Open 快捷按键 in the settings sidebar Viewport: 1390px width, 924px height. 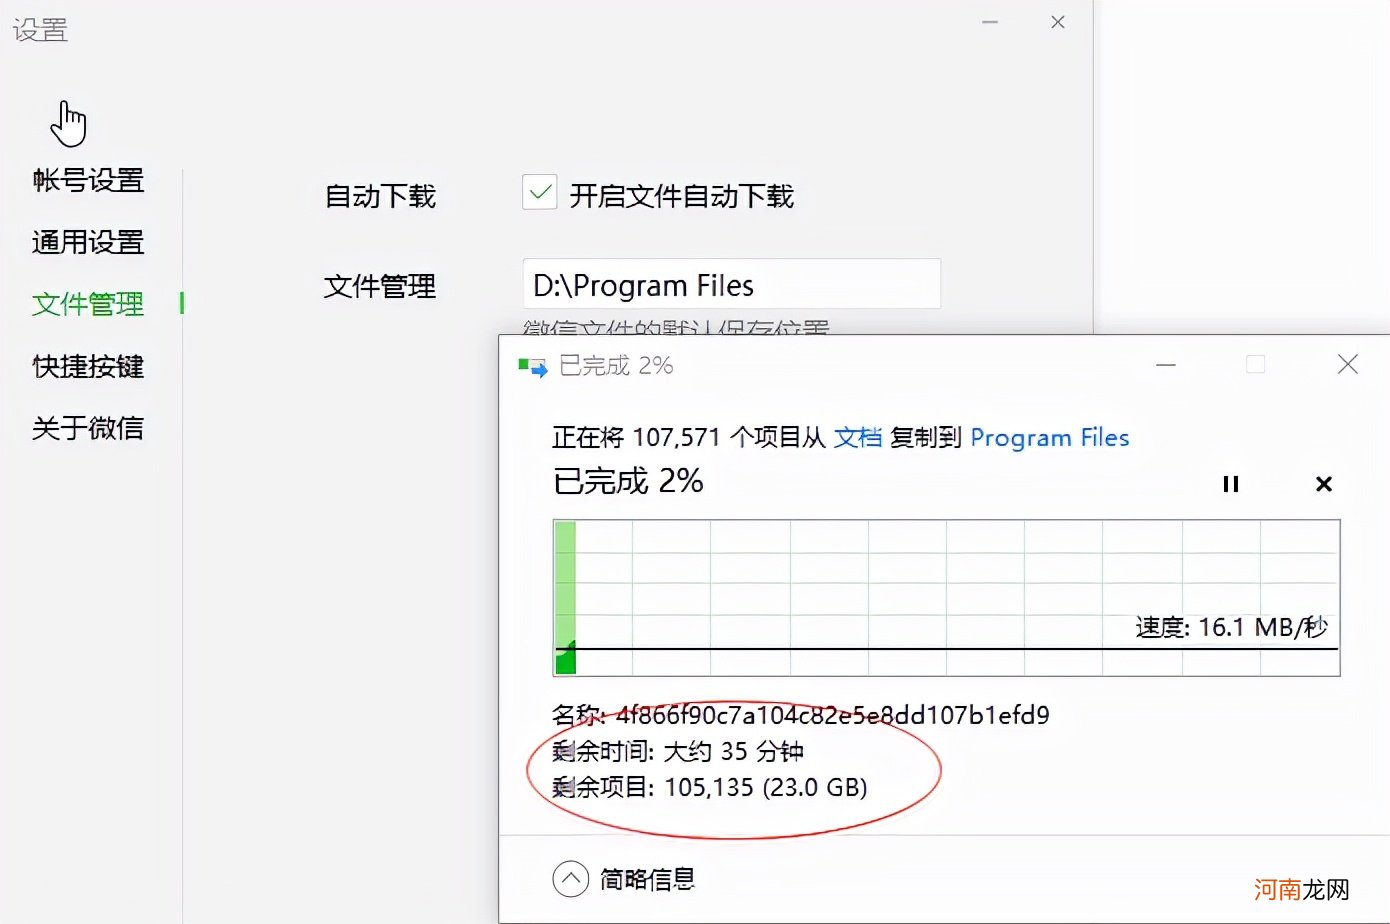click(88, 366)
